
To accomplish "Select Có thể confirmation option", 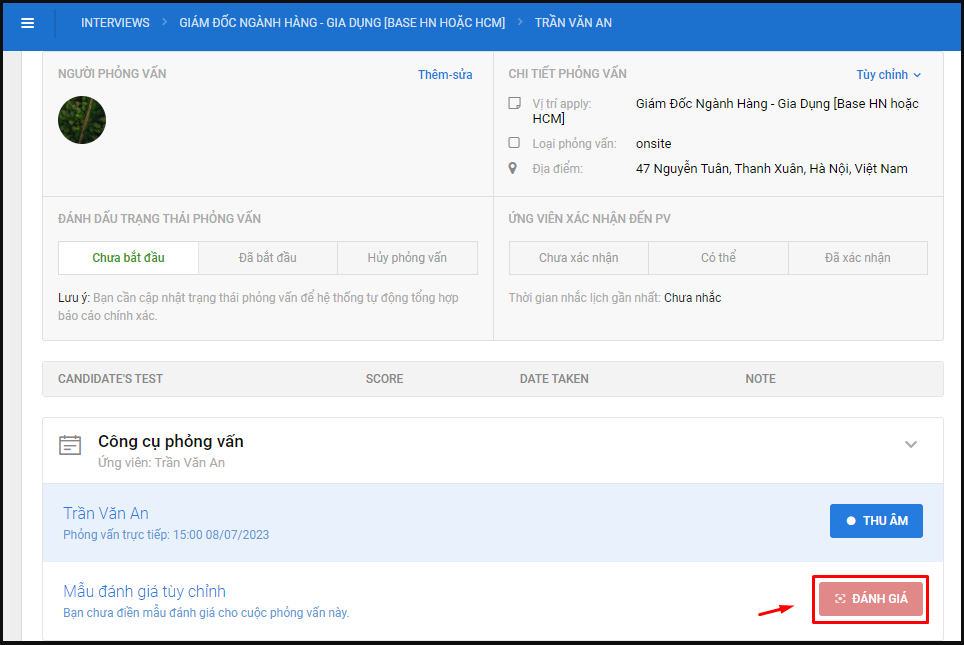I will (x=718, y=258).
